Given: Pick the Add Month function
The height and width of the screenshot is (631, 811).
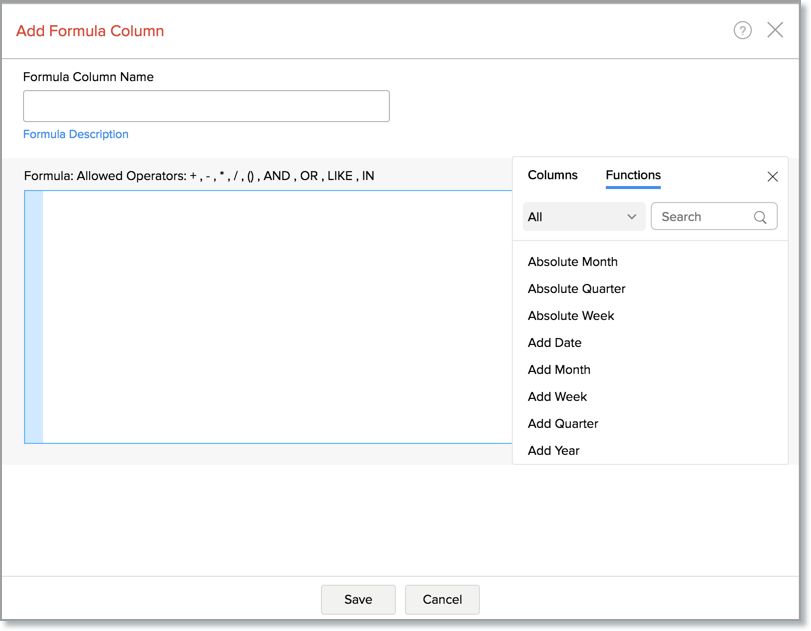Looking at the screenshot, I should point(559,370).
